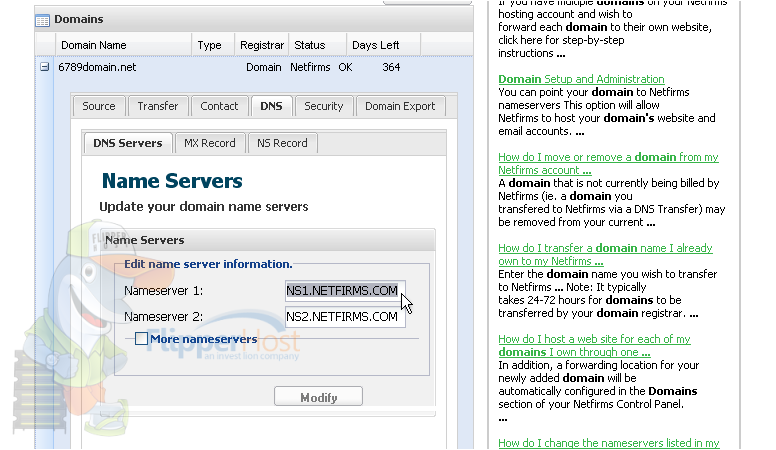
Task: Sort by Domain Name column header
Action: tap(123, 45)
